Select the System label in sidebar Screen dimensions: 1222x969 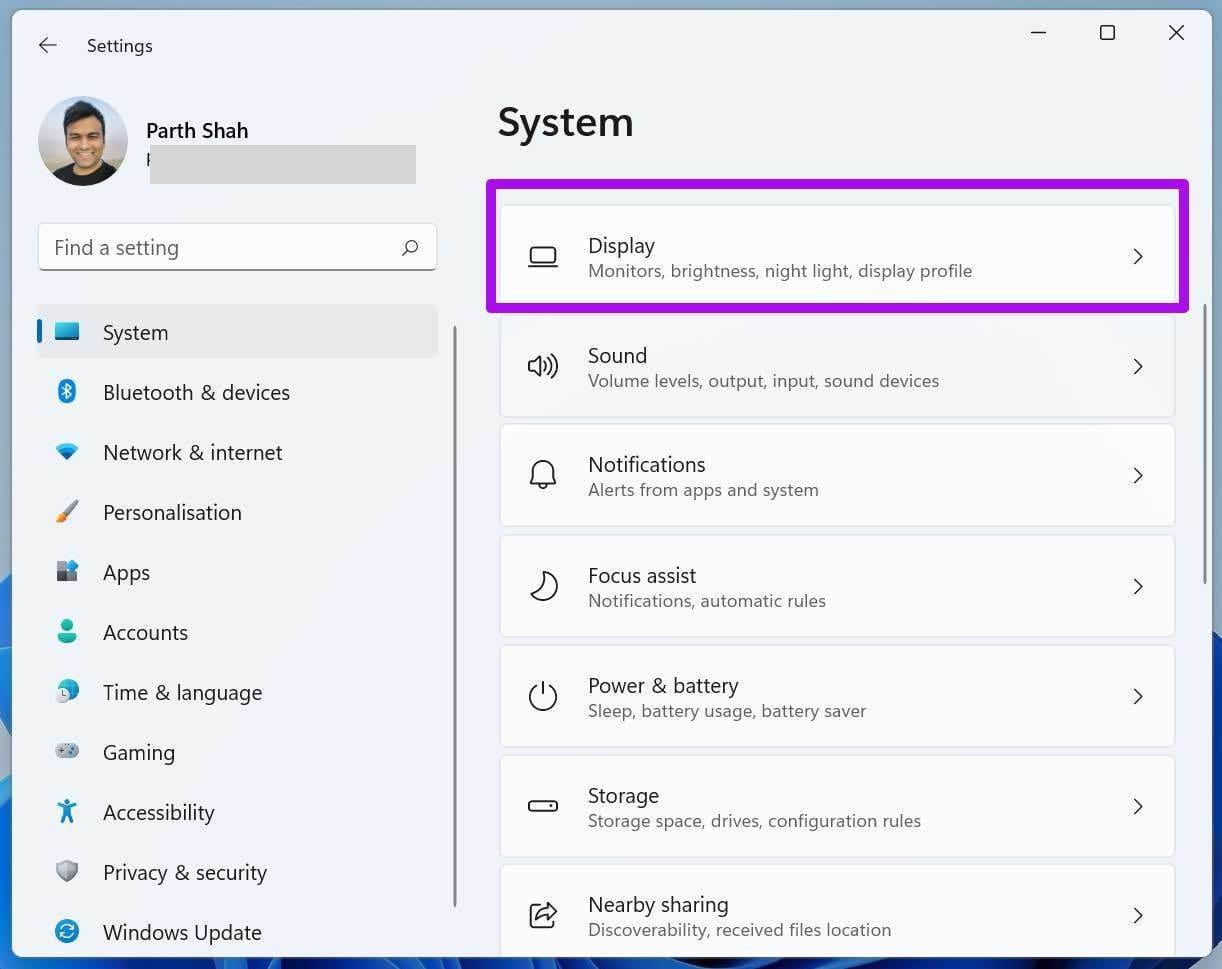(x=135, y=333)
